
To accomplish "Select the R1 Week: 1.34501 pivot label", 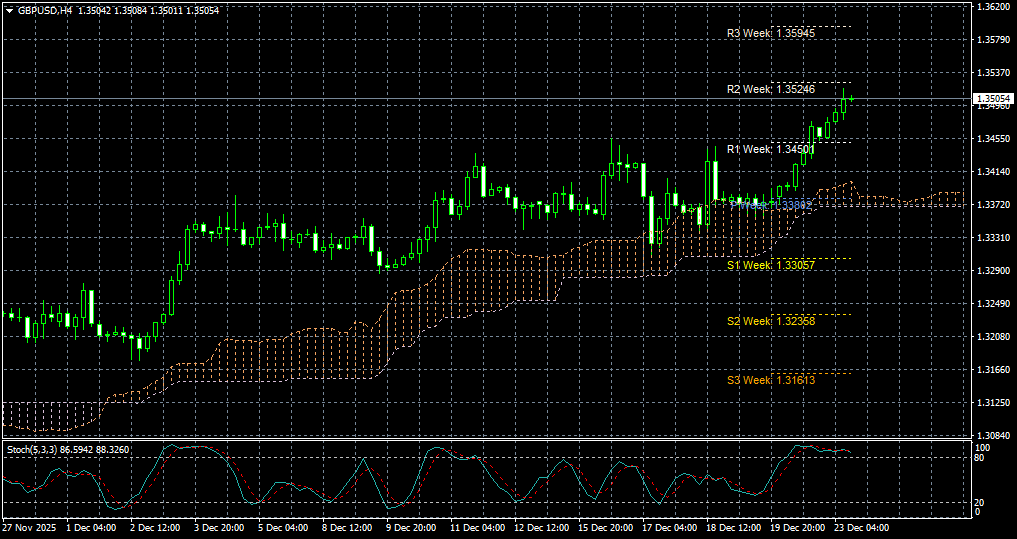I will 771,149.
